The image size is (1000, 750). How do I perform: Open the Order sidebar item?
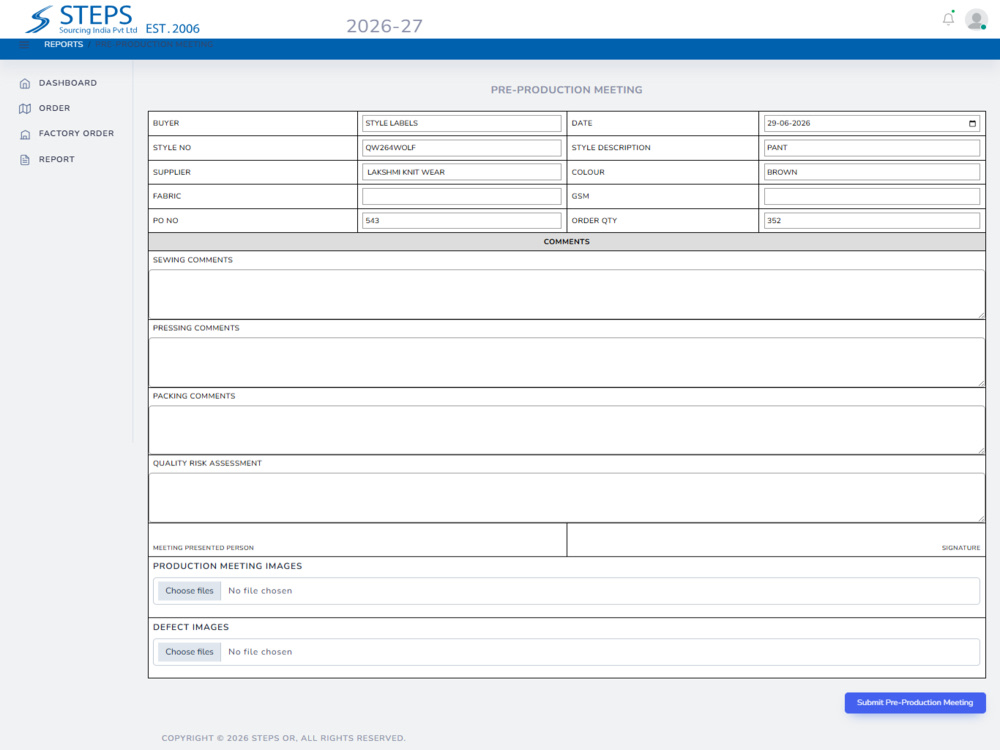pyautogui.click(x=54, y=108)
